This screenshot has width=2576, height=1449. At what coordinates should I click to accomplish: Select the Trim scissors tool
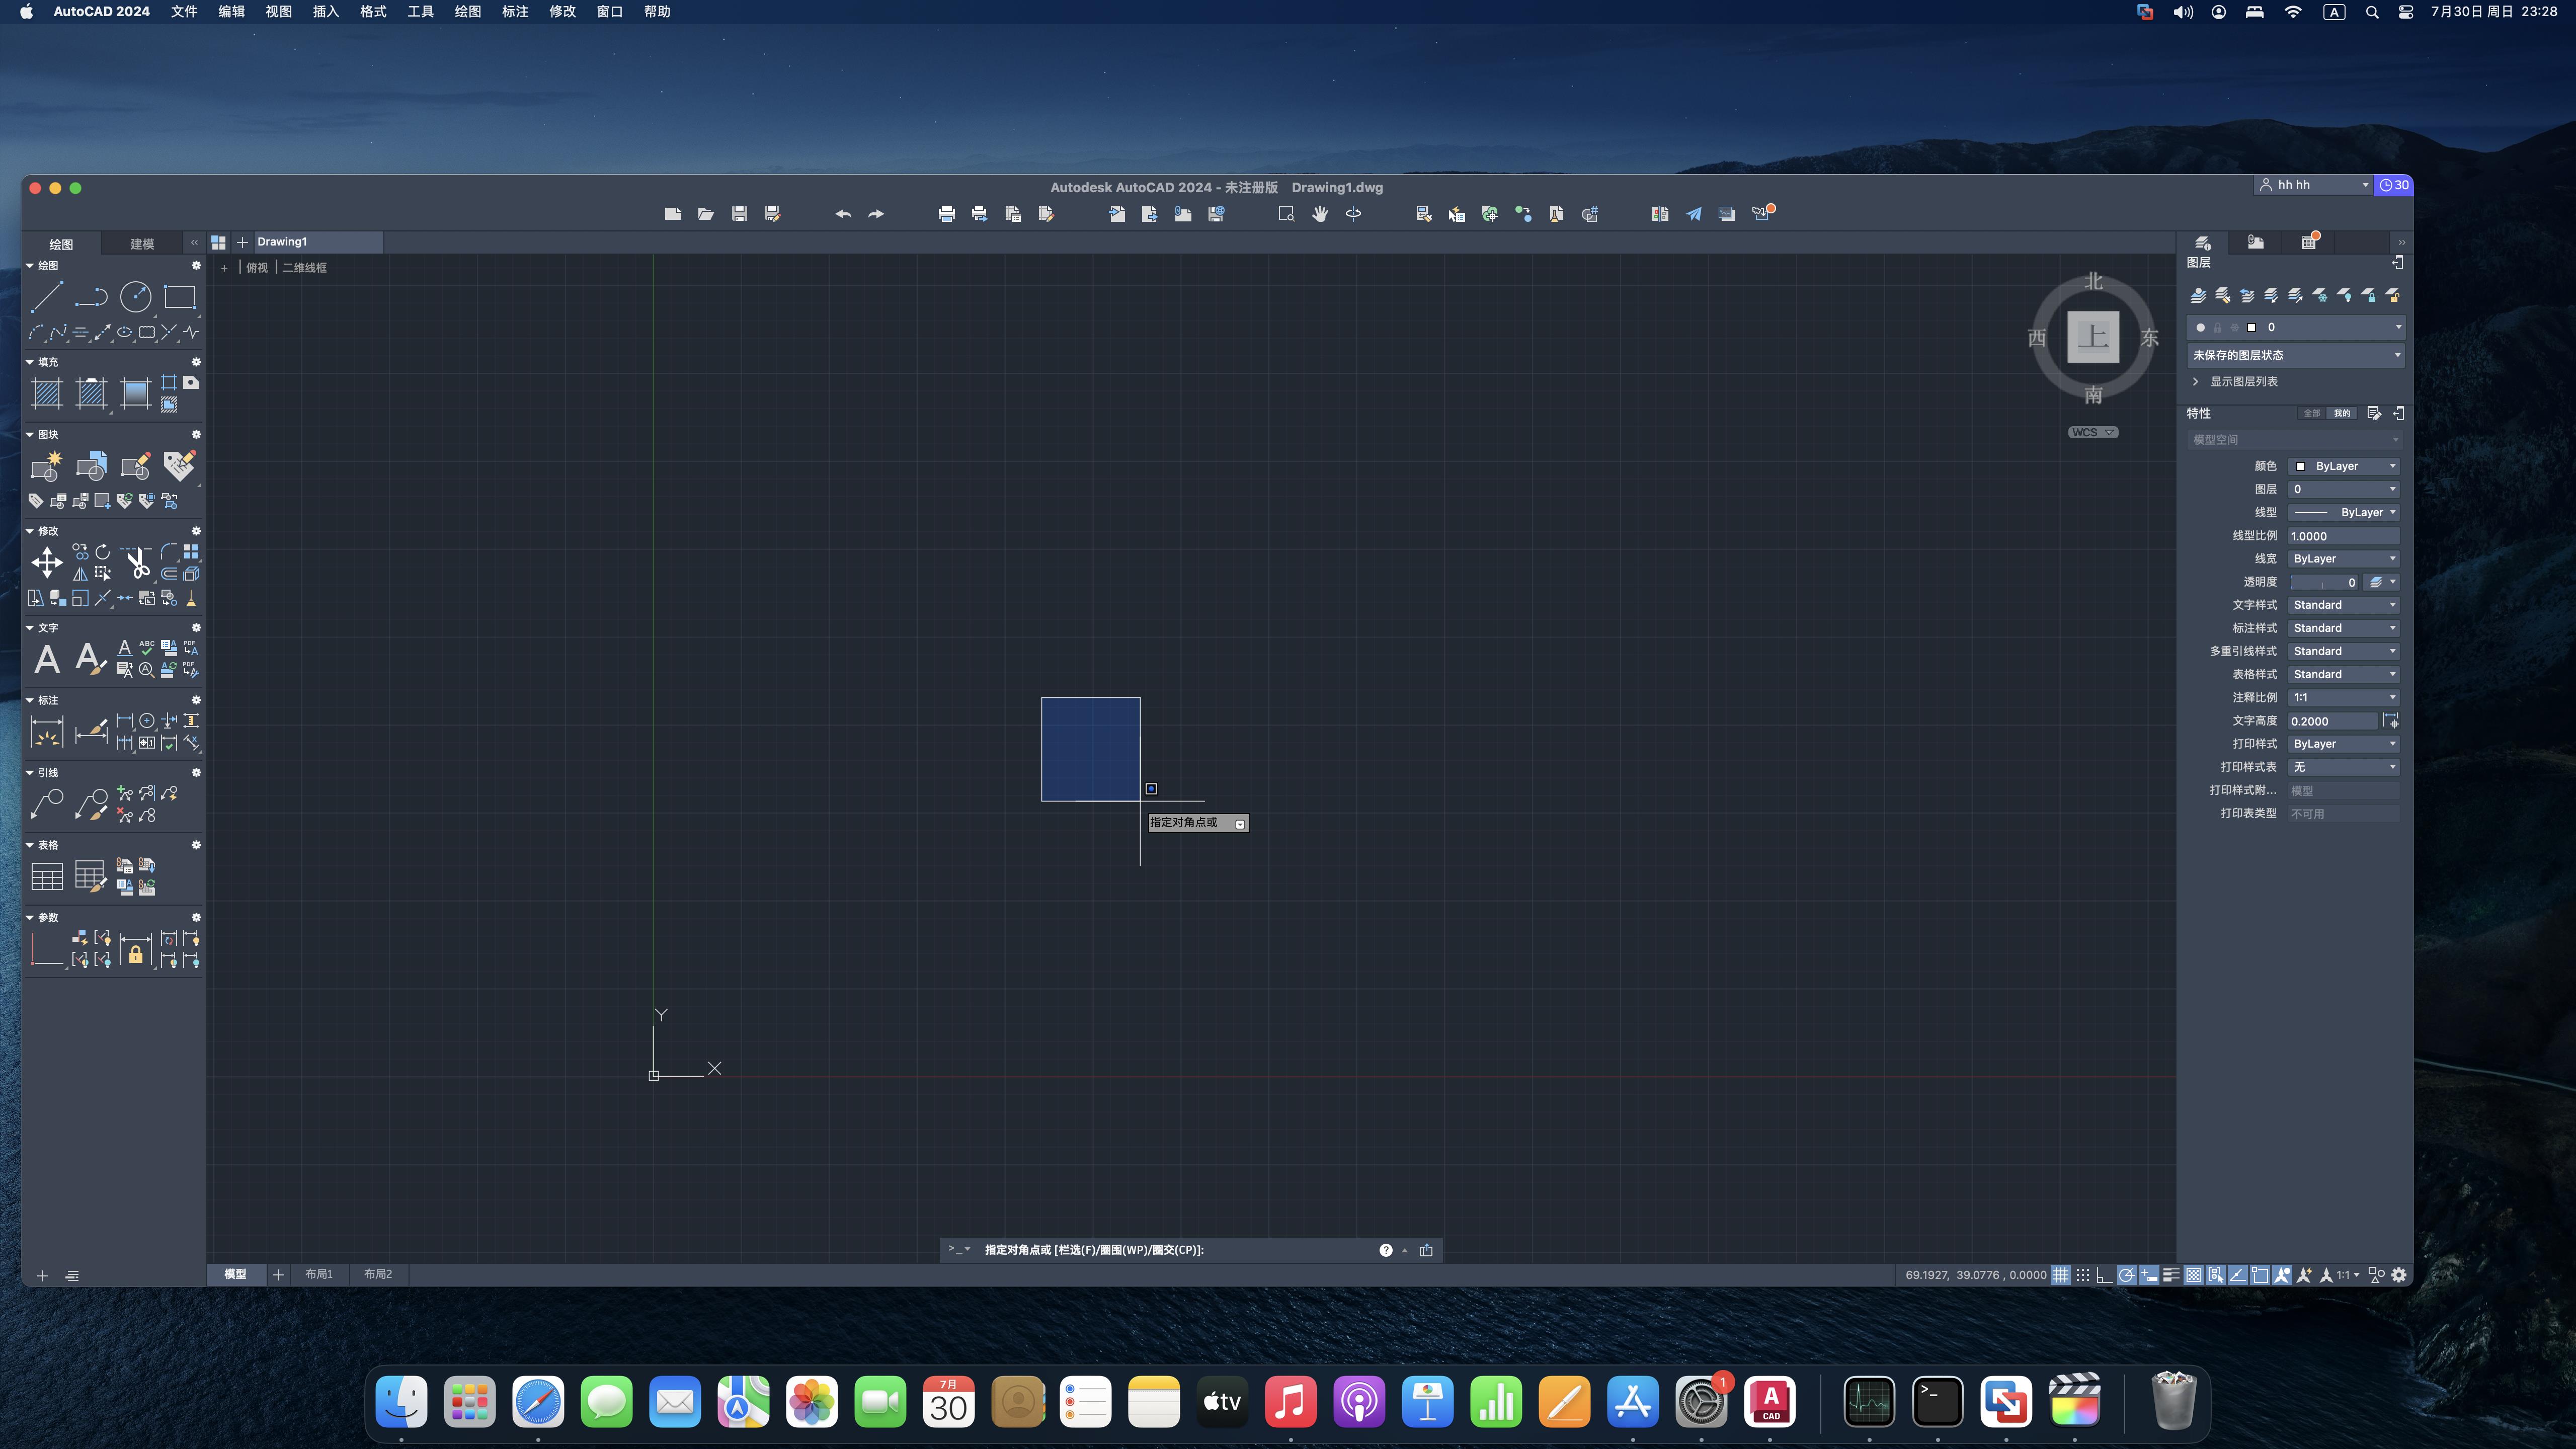137,563
